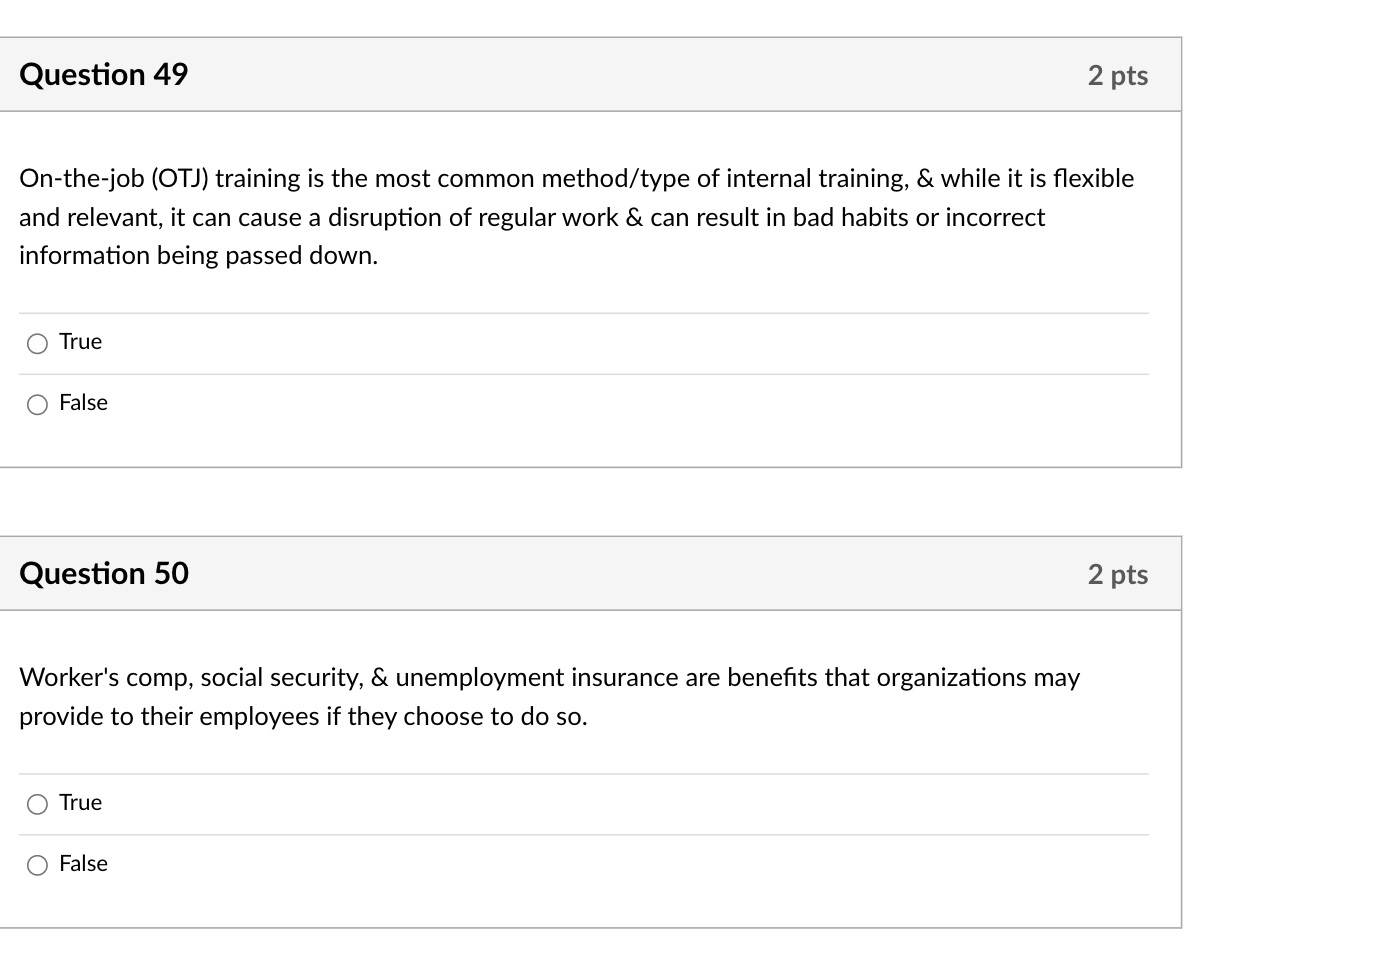Click the Question 50 header
This screenshot has width=1382, height=958.
click(103, 574)
